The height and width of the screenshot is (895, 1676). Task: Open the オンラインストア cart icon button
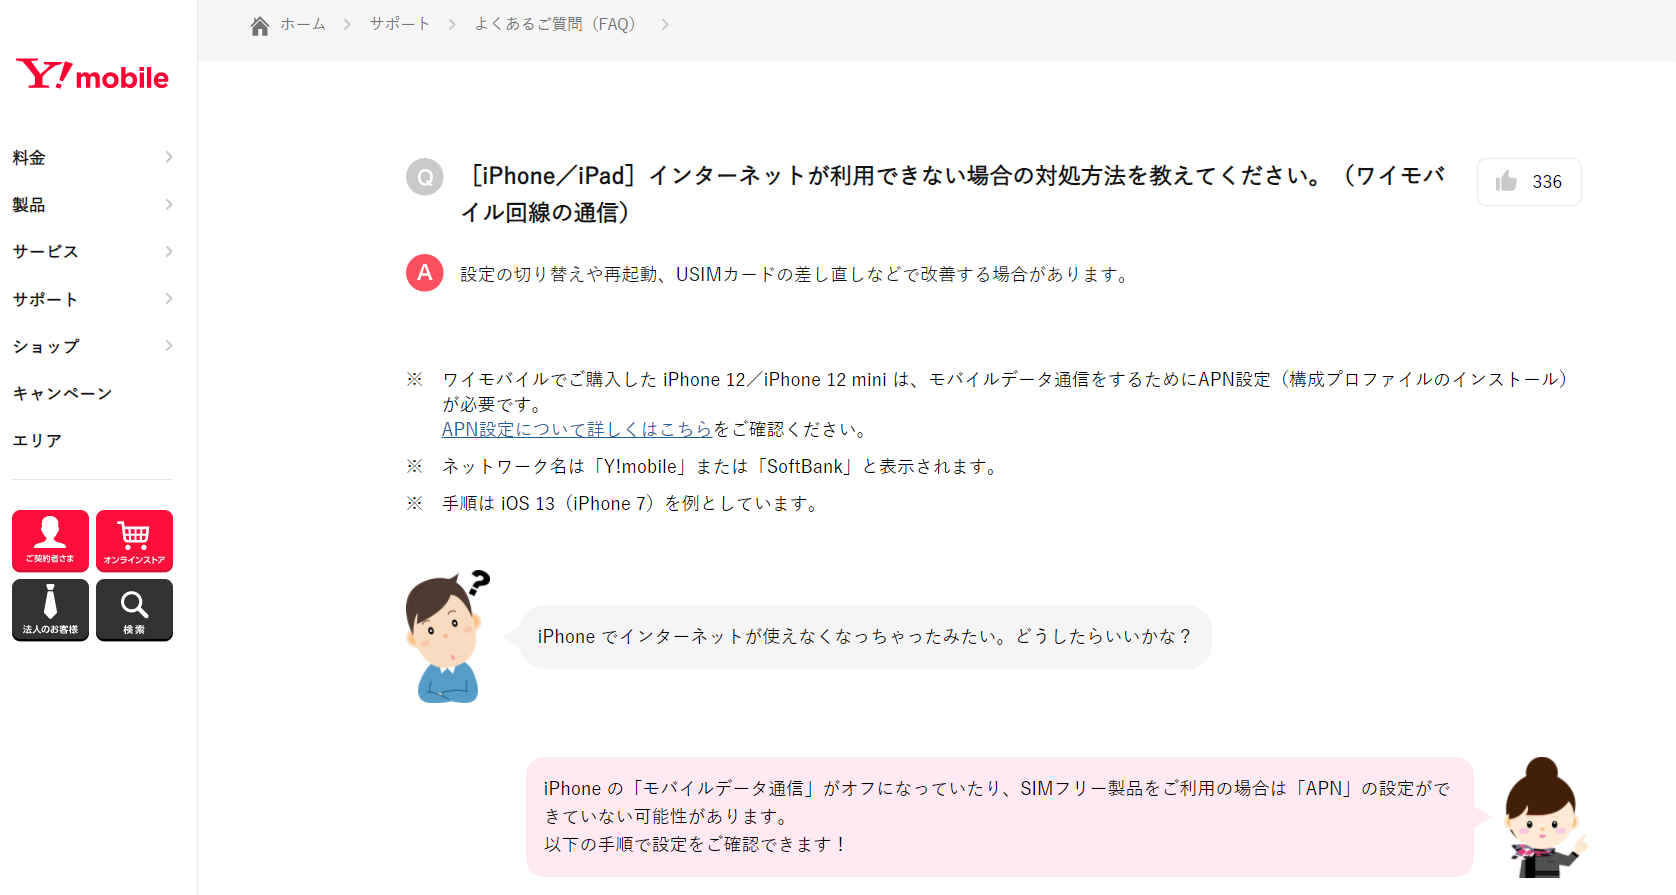point(134,541)
